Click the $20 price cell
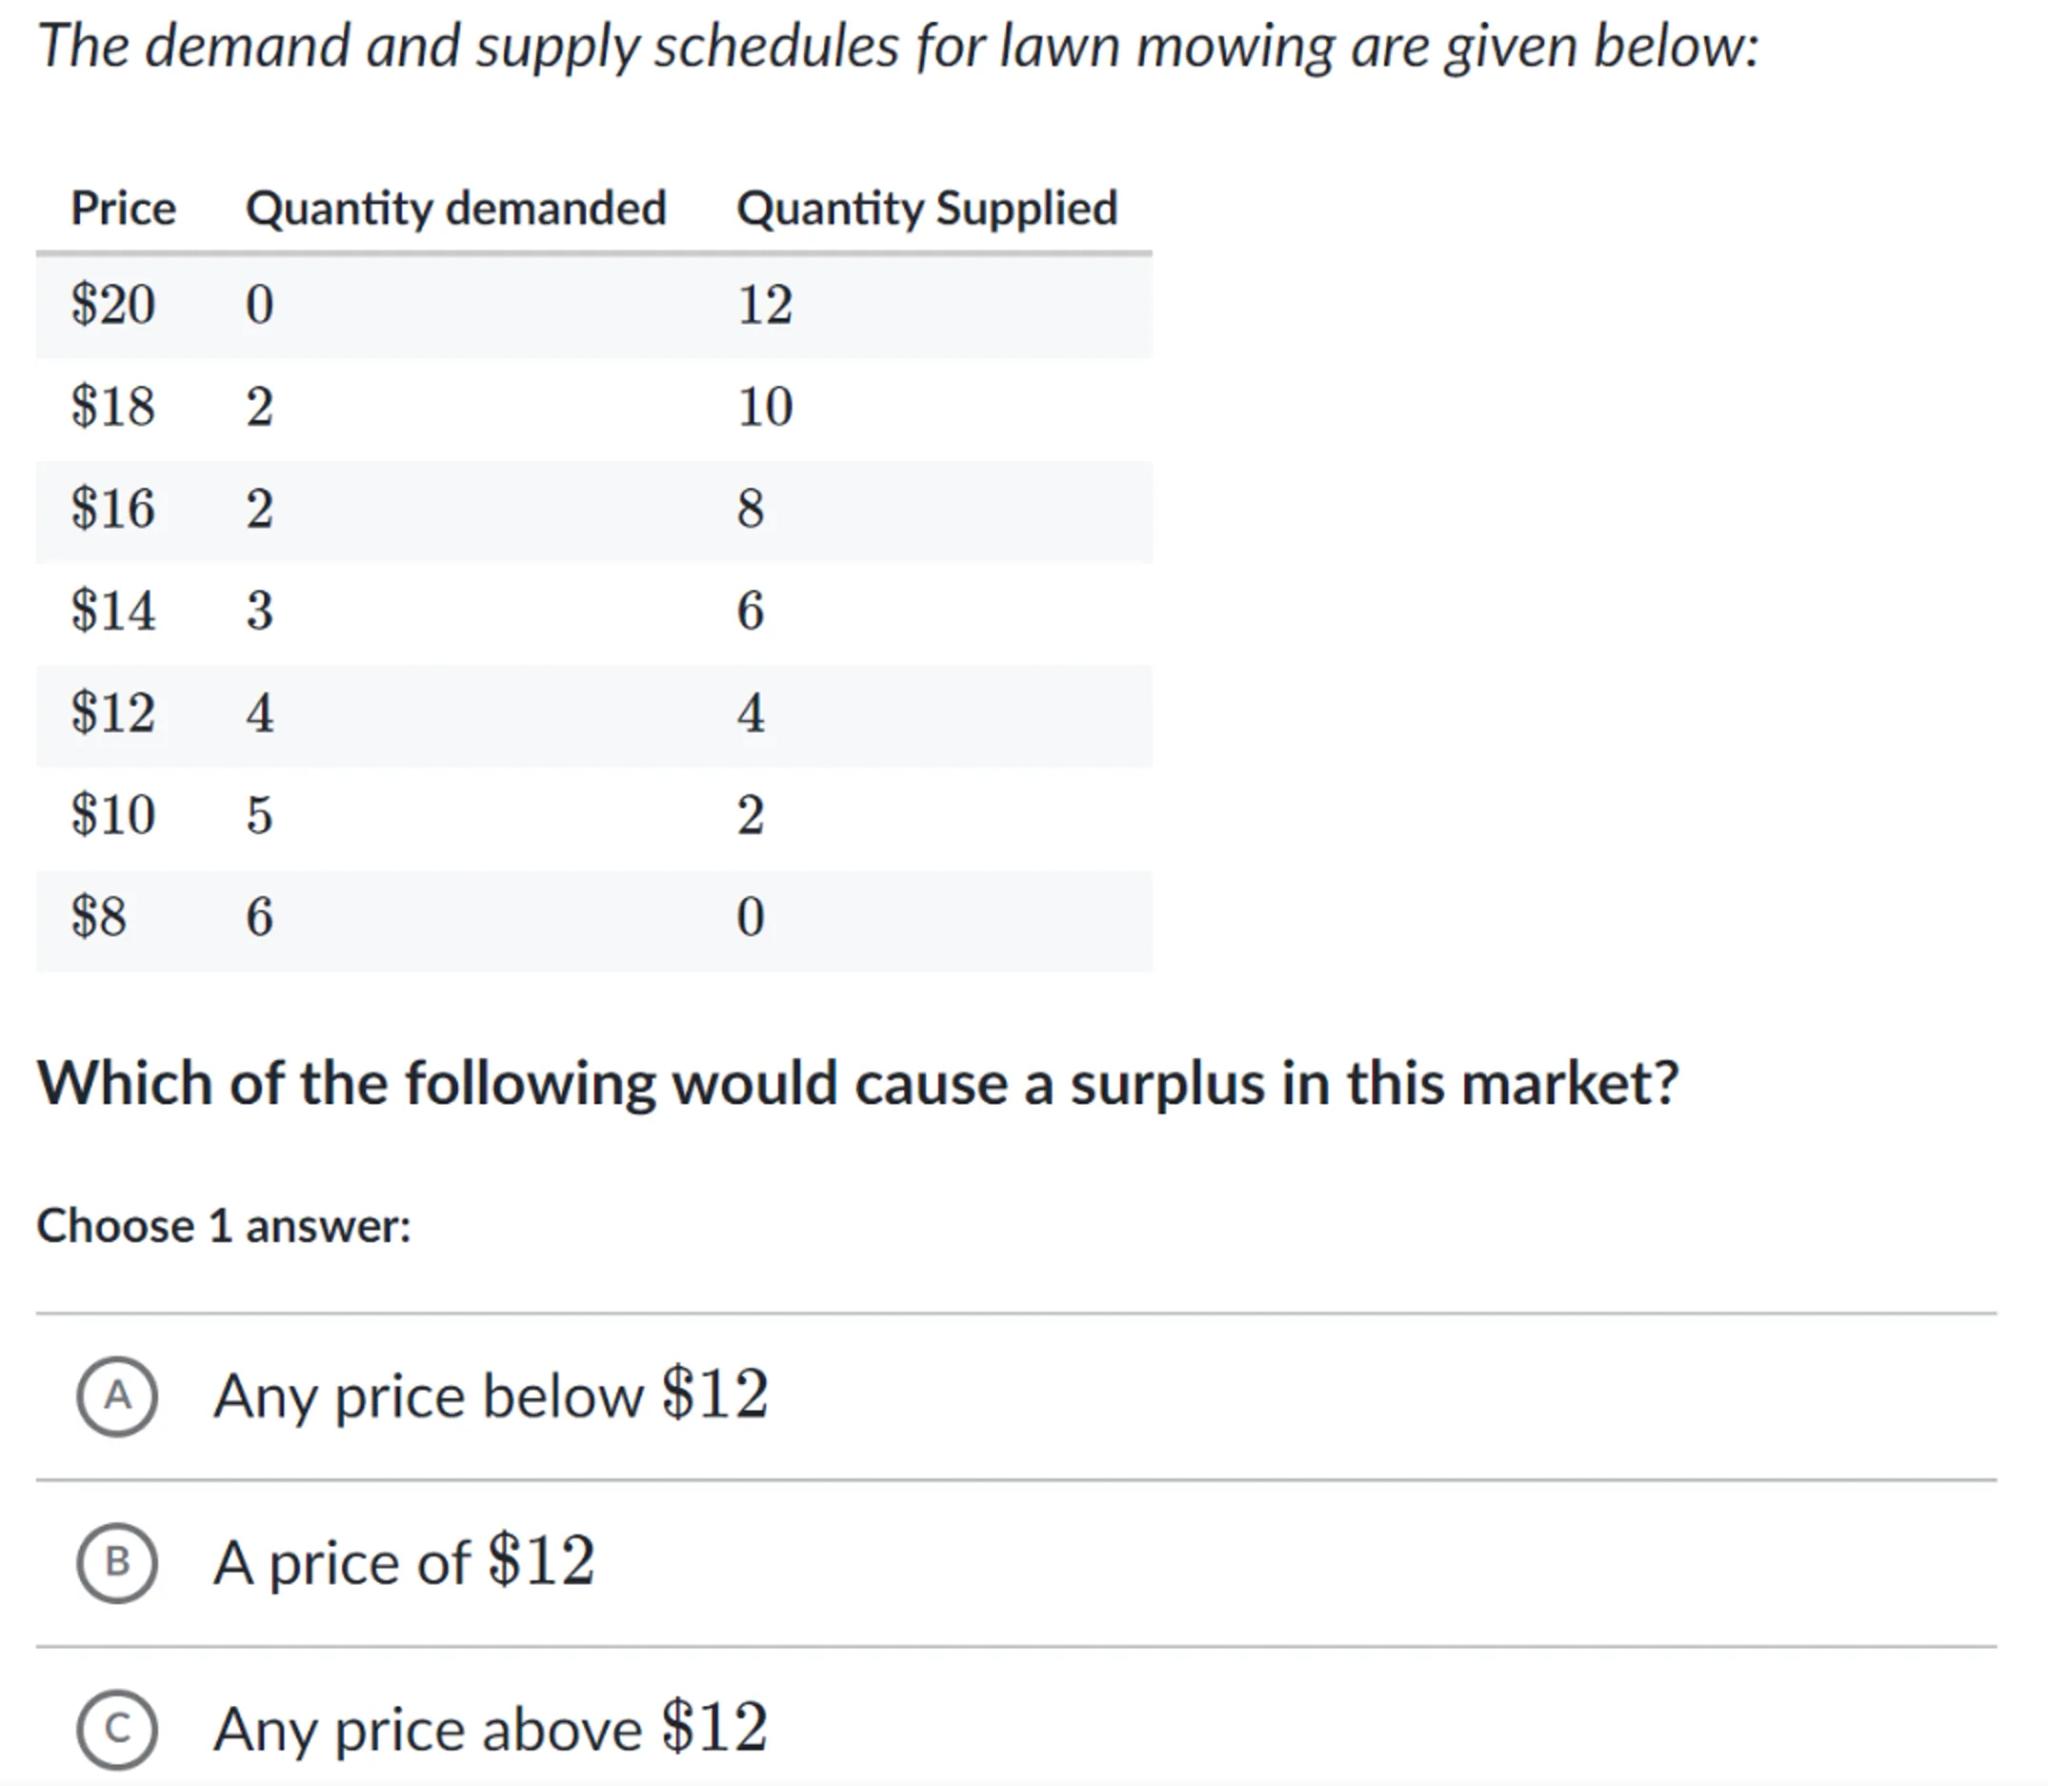The height and width of the screenshot is (1786, 2048). pyautogui.click(x=113, y=304)
